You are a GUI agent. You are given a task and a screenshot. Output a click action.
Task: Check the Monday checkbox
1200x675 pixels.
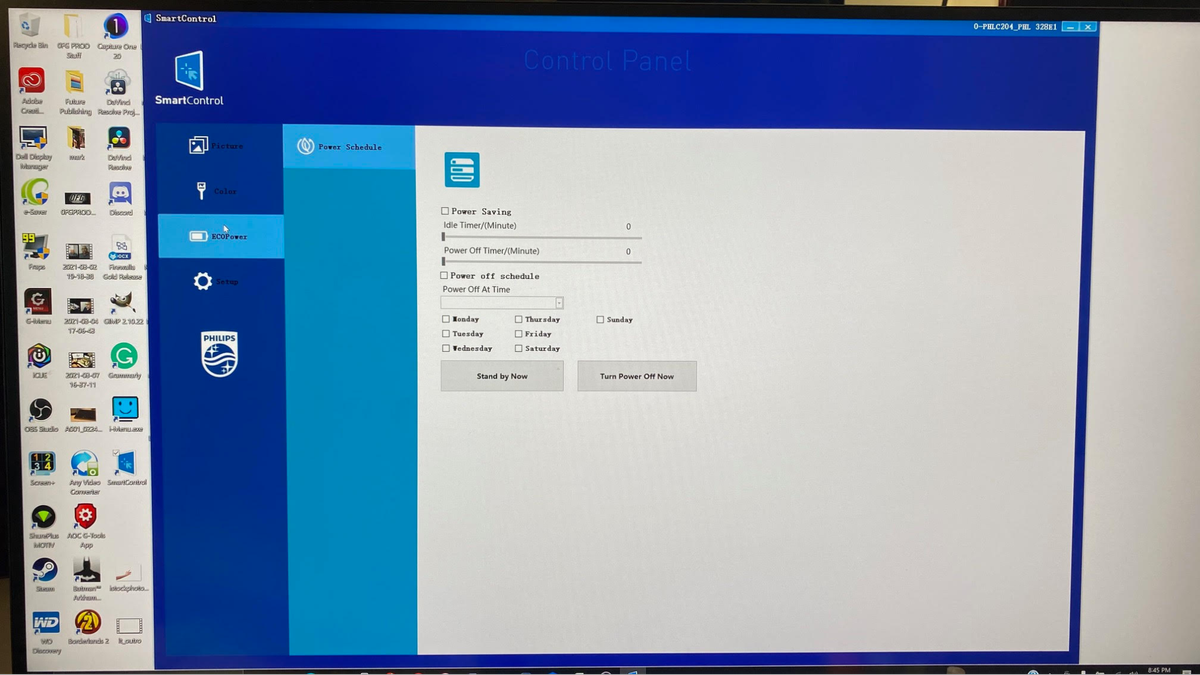tap(445, 319)
